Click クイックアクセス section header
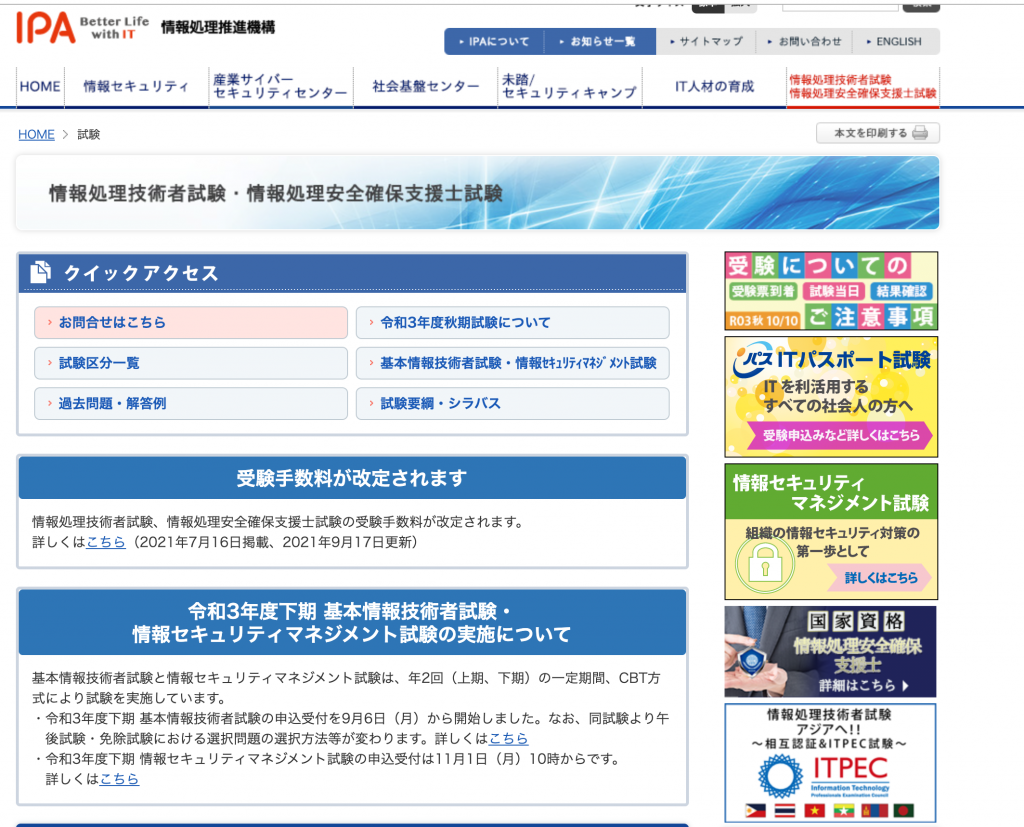 [x=353, y=273]
